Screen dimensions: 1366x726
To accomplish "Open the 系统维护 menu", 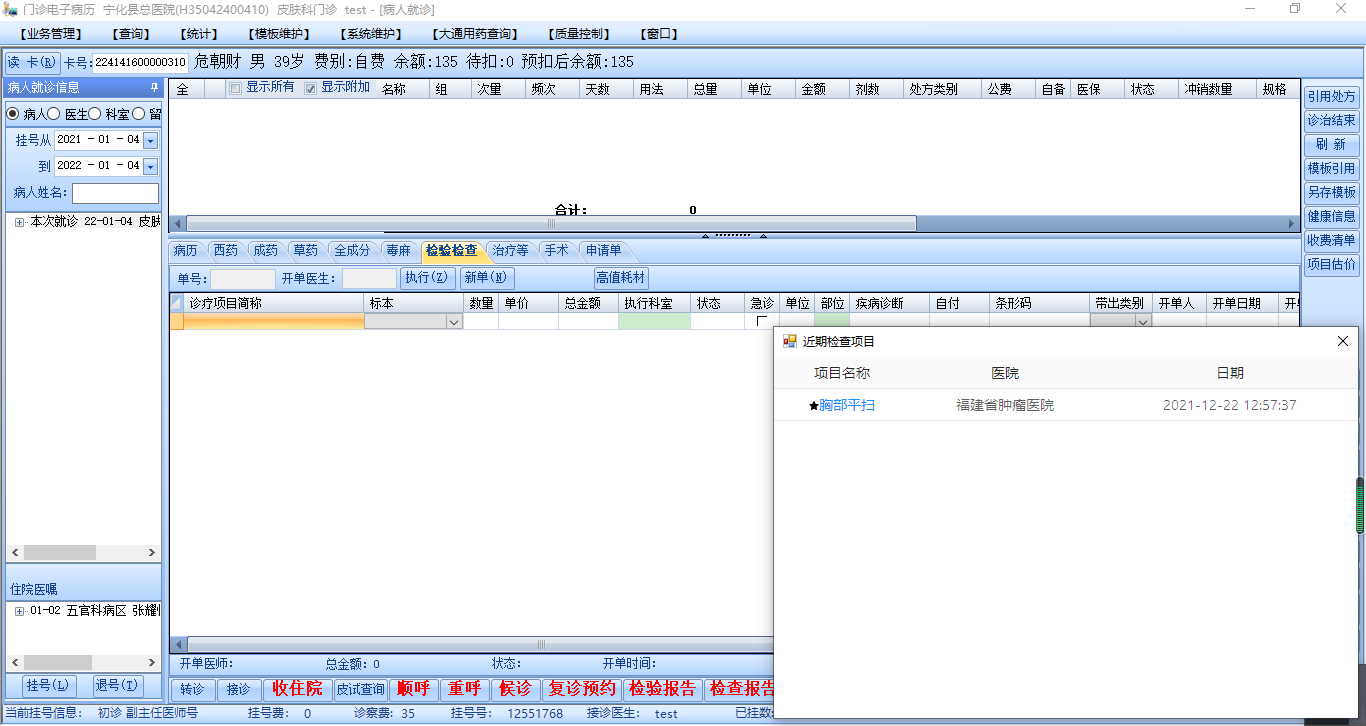I will click(x=371, y=34).
